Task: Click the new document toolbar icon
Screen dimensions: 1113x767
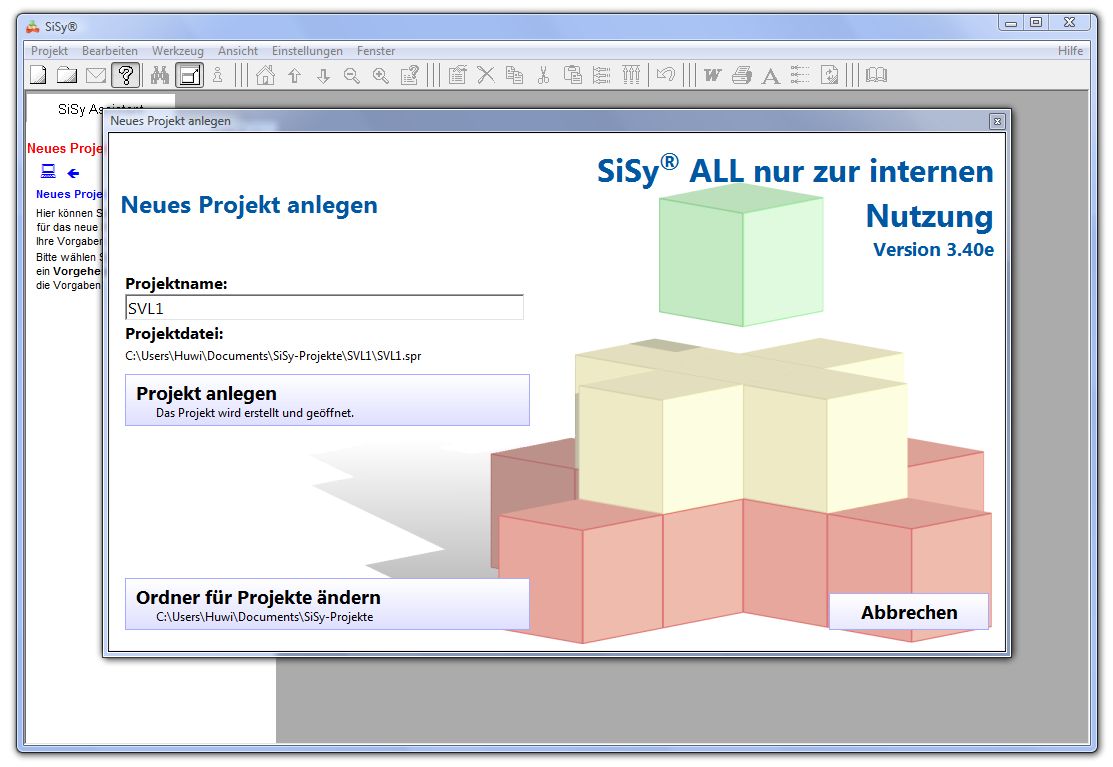Action: click(x=38, y=75)
